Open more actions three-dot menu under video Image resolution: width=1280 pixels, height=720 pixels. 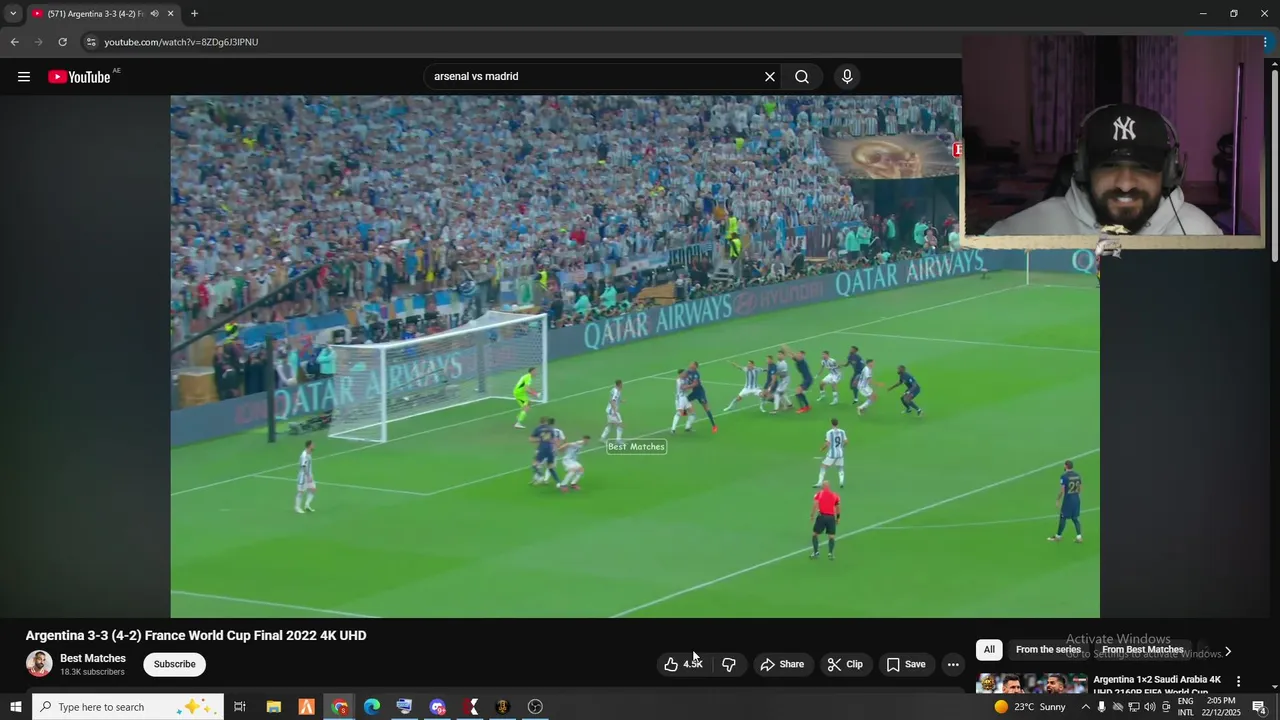953,664
